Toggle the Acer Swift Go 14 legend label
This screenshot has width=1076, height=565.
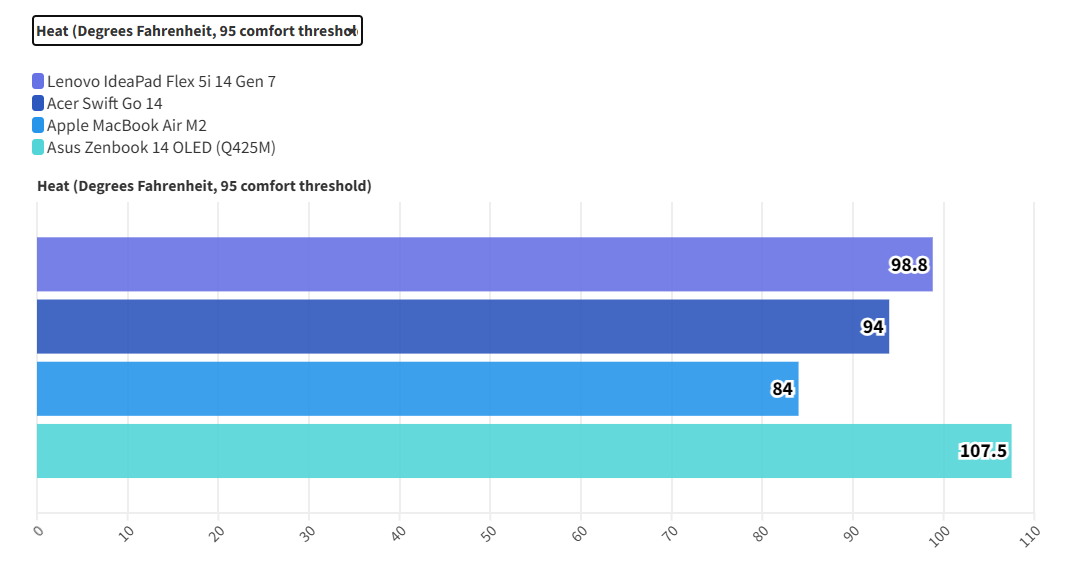point(104,103)
